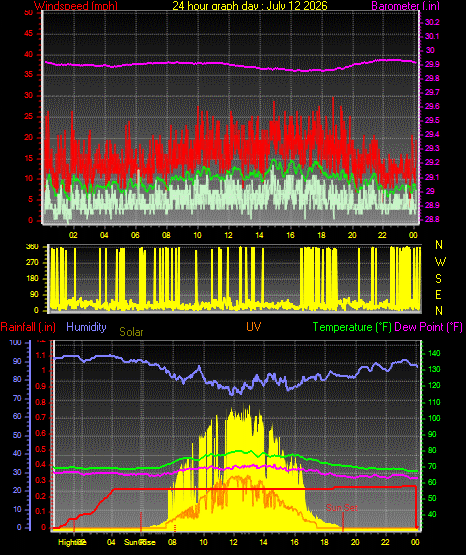This screenshot has width=466, height=555.
Task: Click the 360 value on the wind direction axis
Action: coord(32,247)
